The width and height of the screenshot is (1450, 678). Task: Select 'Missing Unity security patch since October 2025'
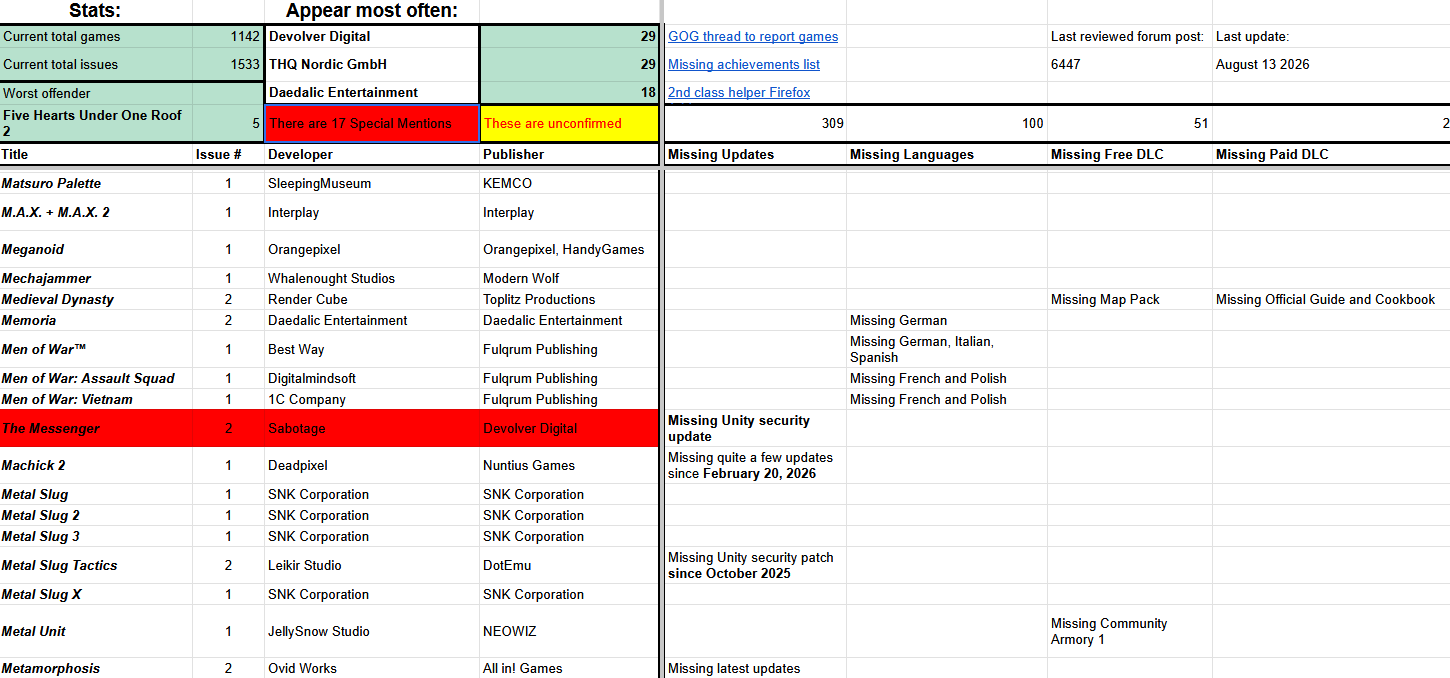755,566
